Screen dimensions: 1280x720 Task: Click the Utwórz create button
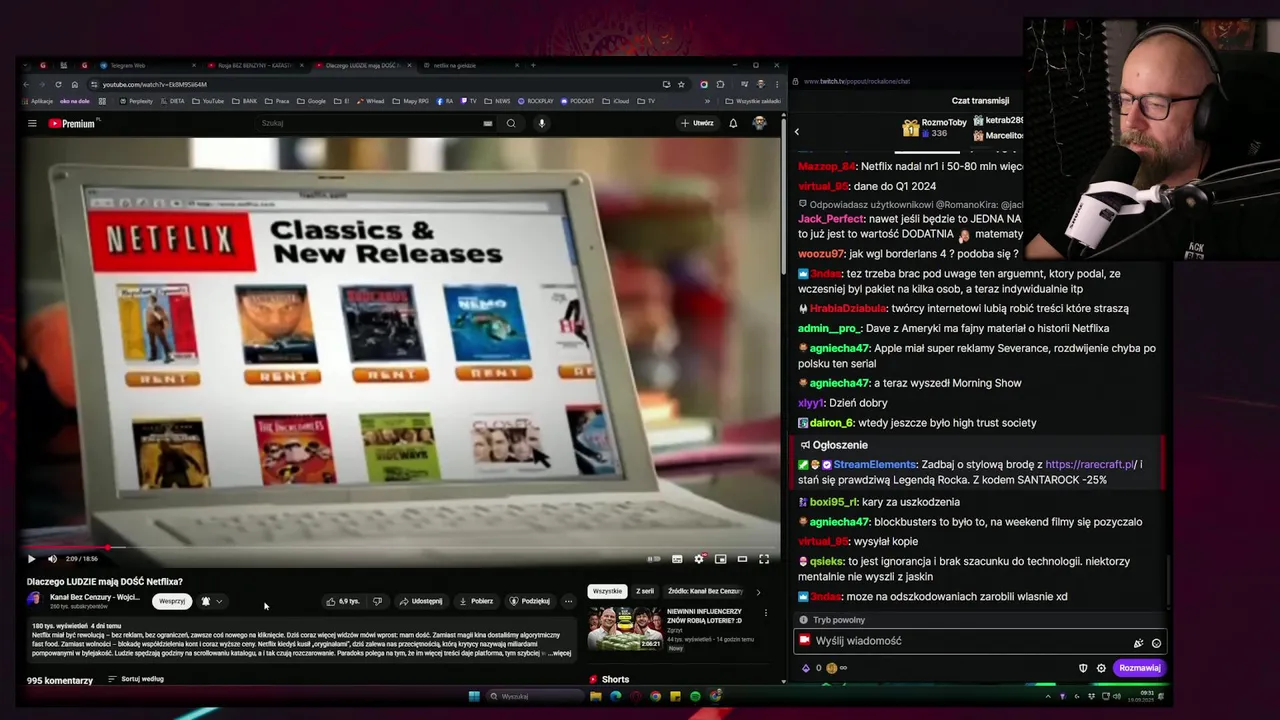[697, 123]
